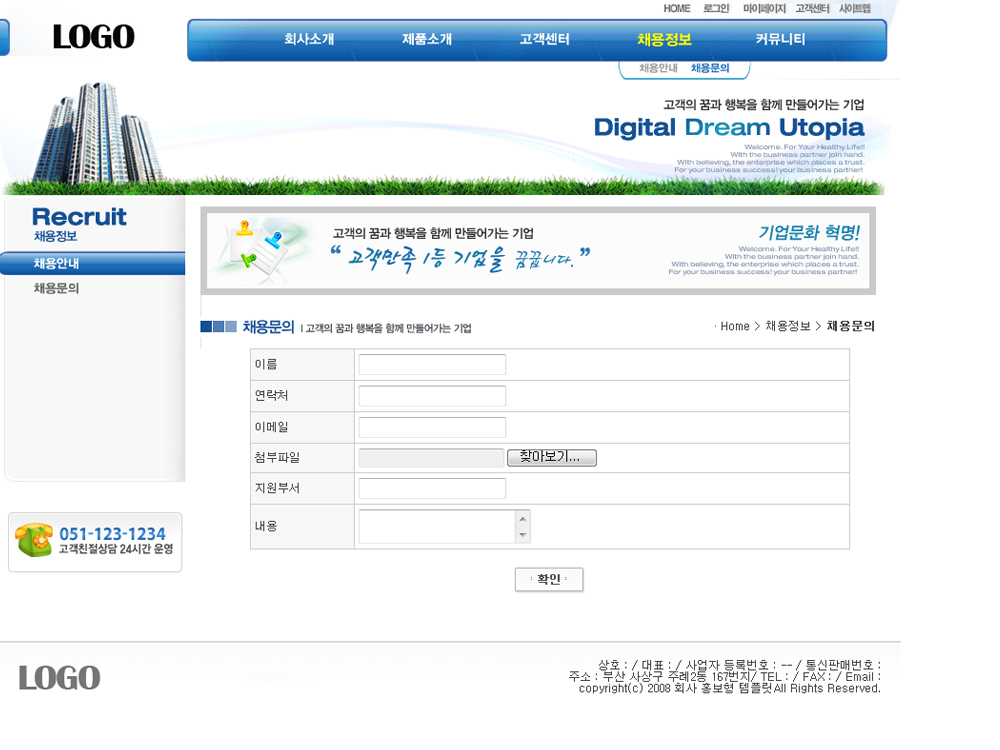The width and height of the screenshot is (1000, 750).
Task: Open the 제품소개 menu
Action: [x=427, y=40]
